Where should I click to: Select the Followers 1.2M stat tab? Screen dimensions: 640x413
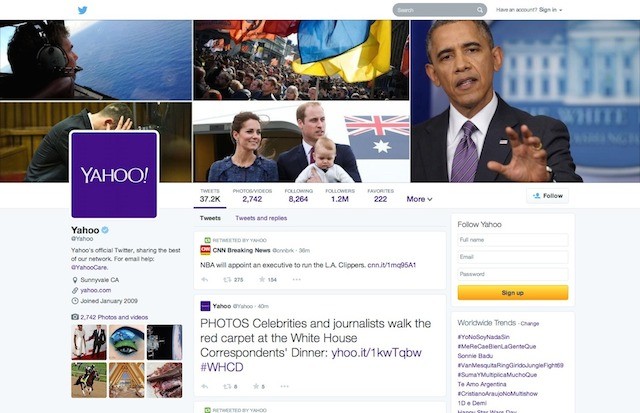tap(340, 195)
